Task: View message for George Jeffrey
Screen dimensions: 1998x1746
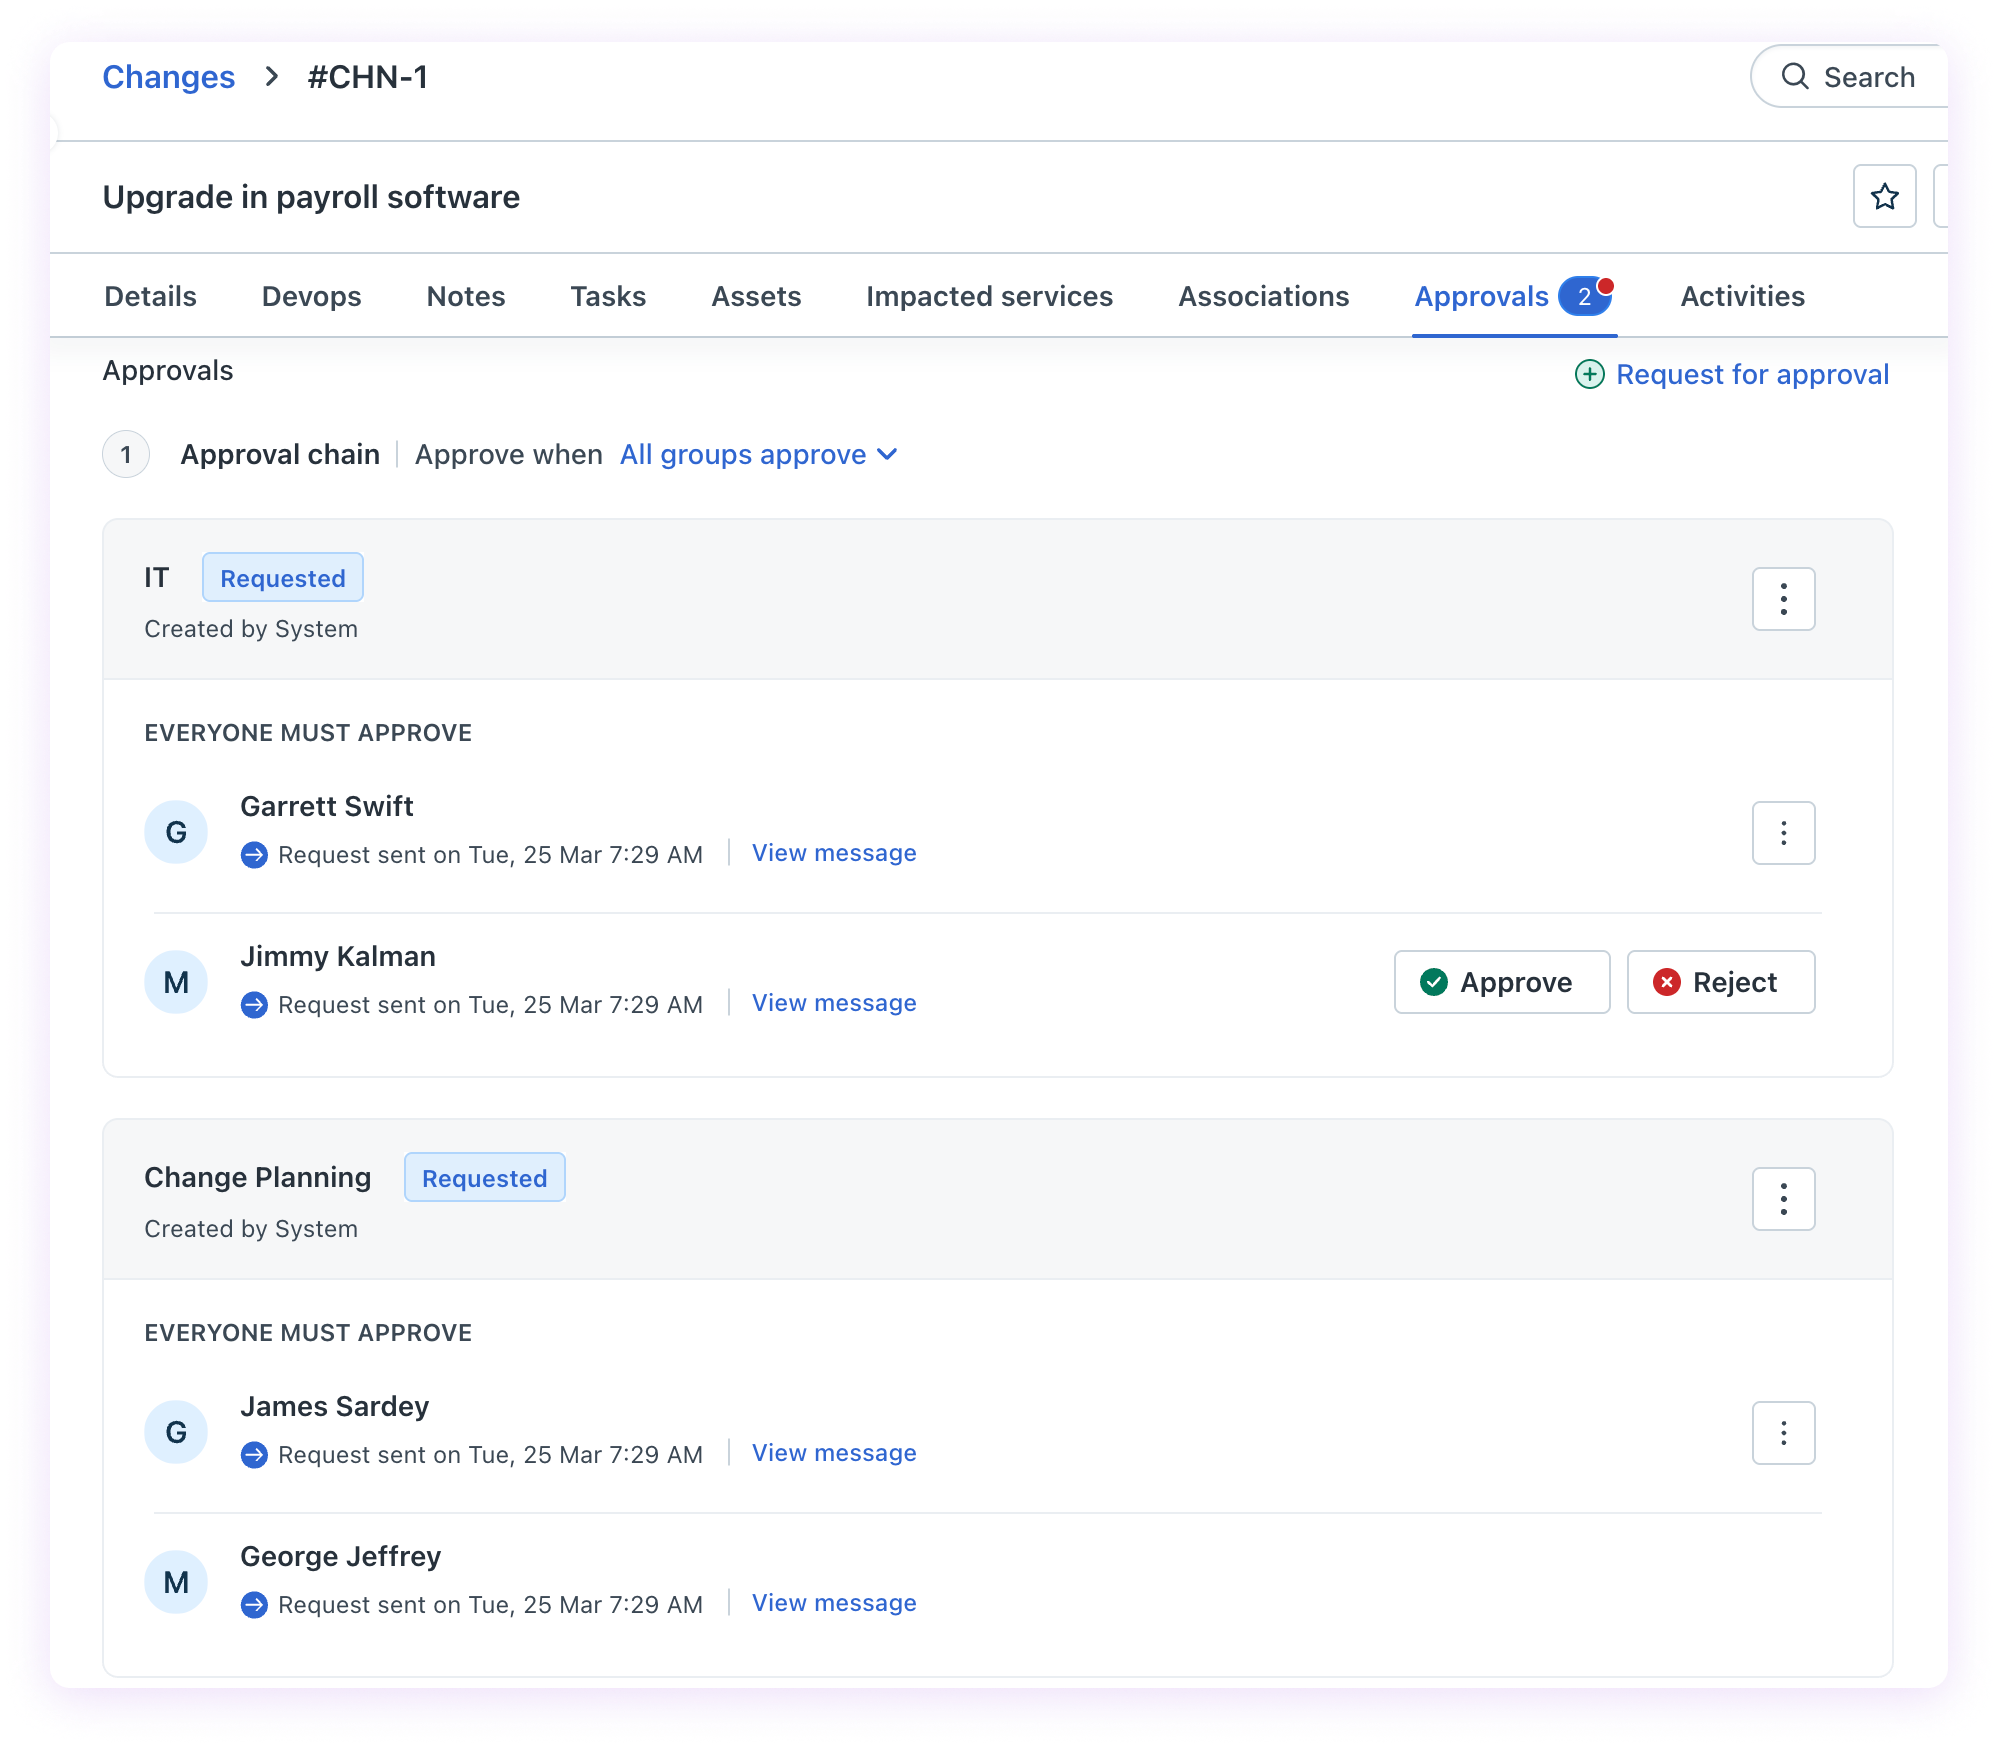Action: click(x=834, y=1603)
